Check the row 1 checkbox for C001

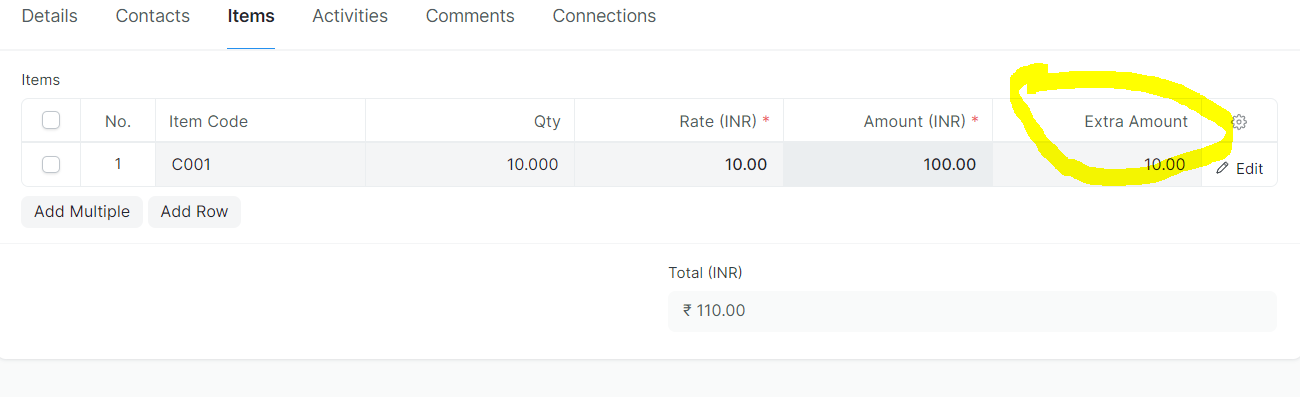51,165
